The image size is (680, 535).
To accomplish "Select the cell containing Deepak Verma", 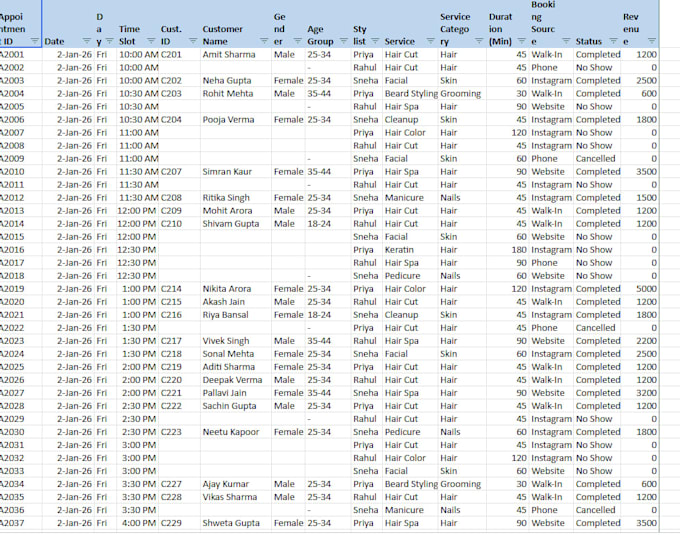I will click(x=235, y=380).
